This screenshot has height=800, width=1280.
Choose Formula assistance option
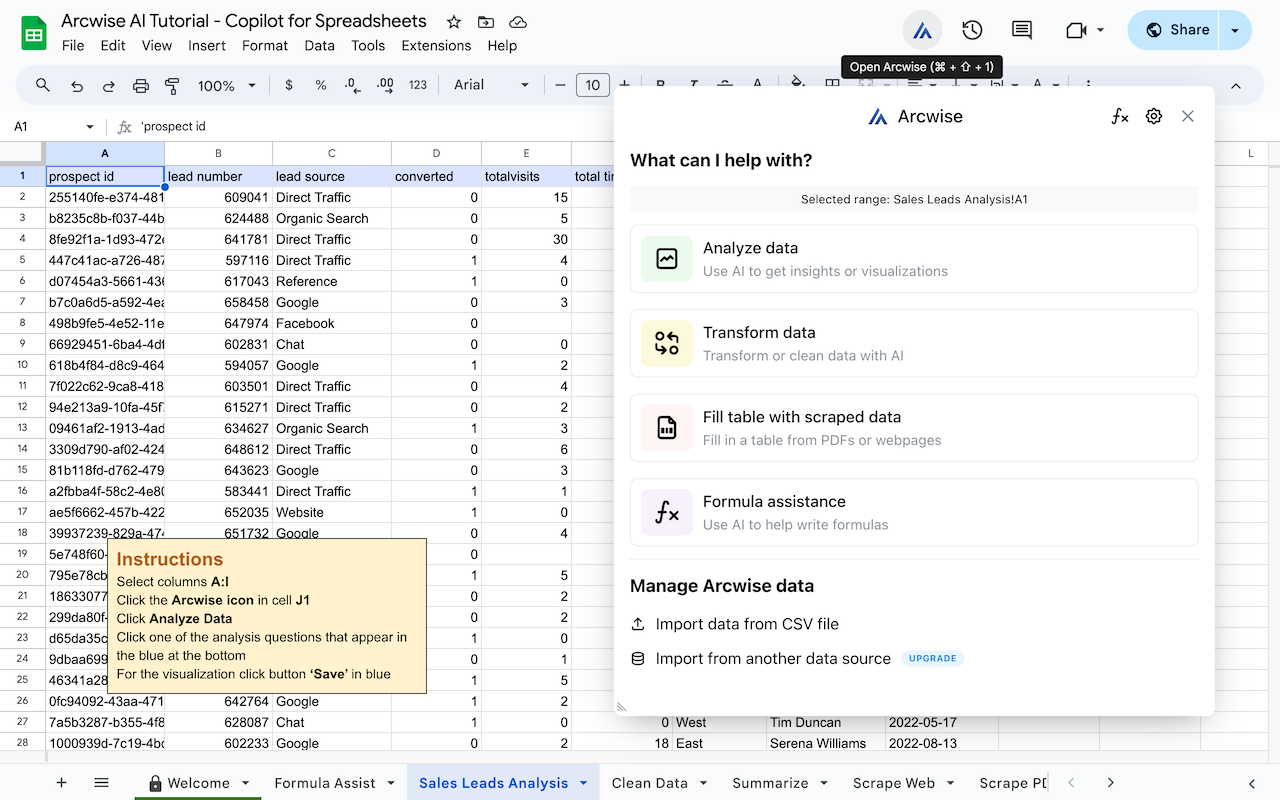(x=914, y=512)
